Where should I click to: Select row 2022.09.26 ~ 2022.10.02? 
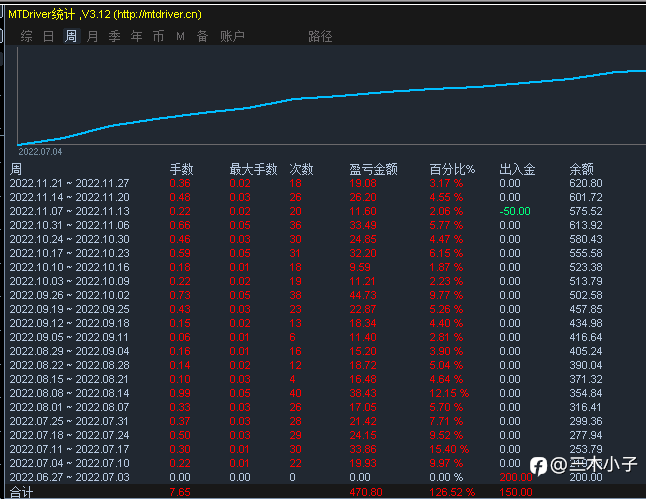pos(306,295)
